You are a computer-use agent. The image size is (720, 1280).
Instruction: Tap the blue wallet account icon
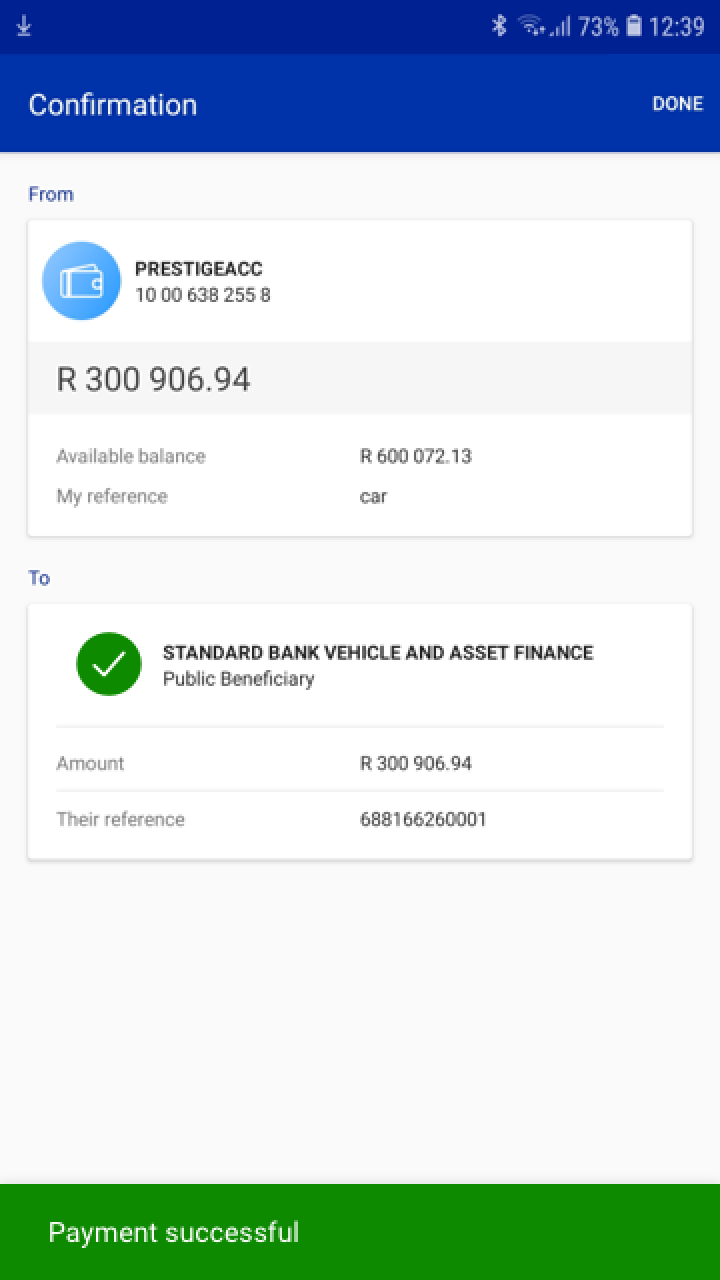point(81,281)
